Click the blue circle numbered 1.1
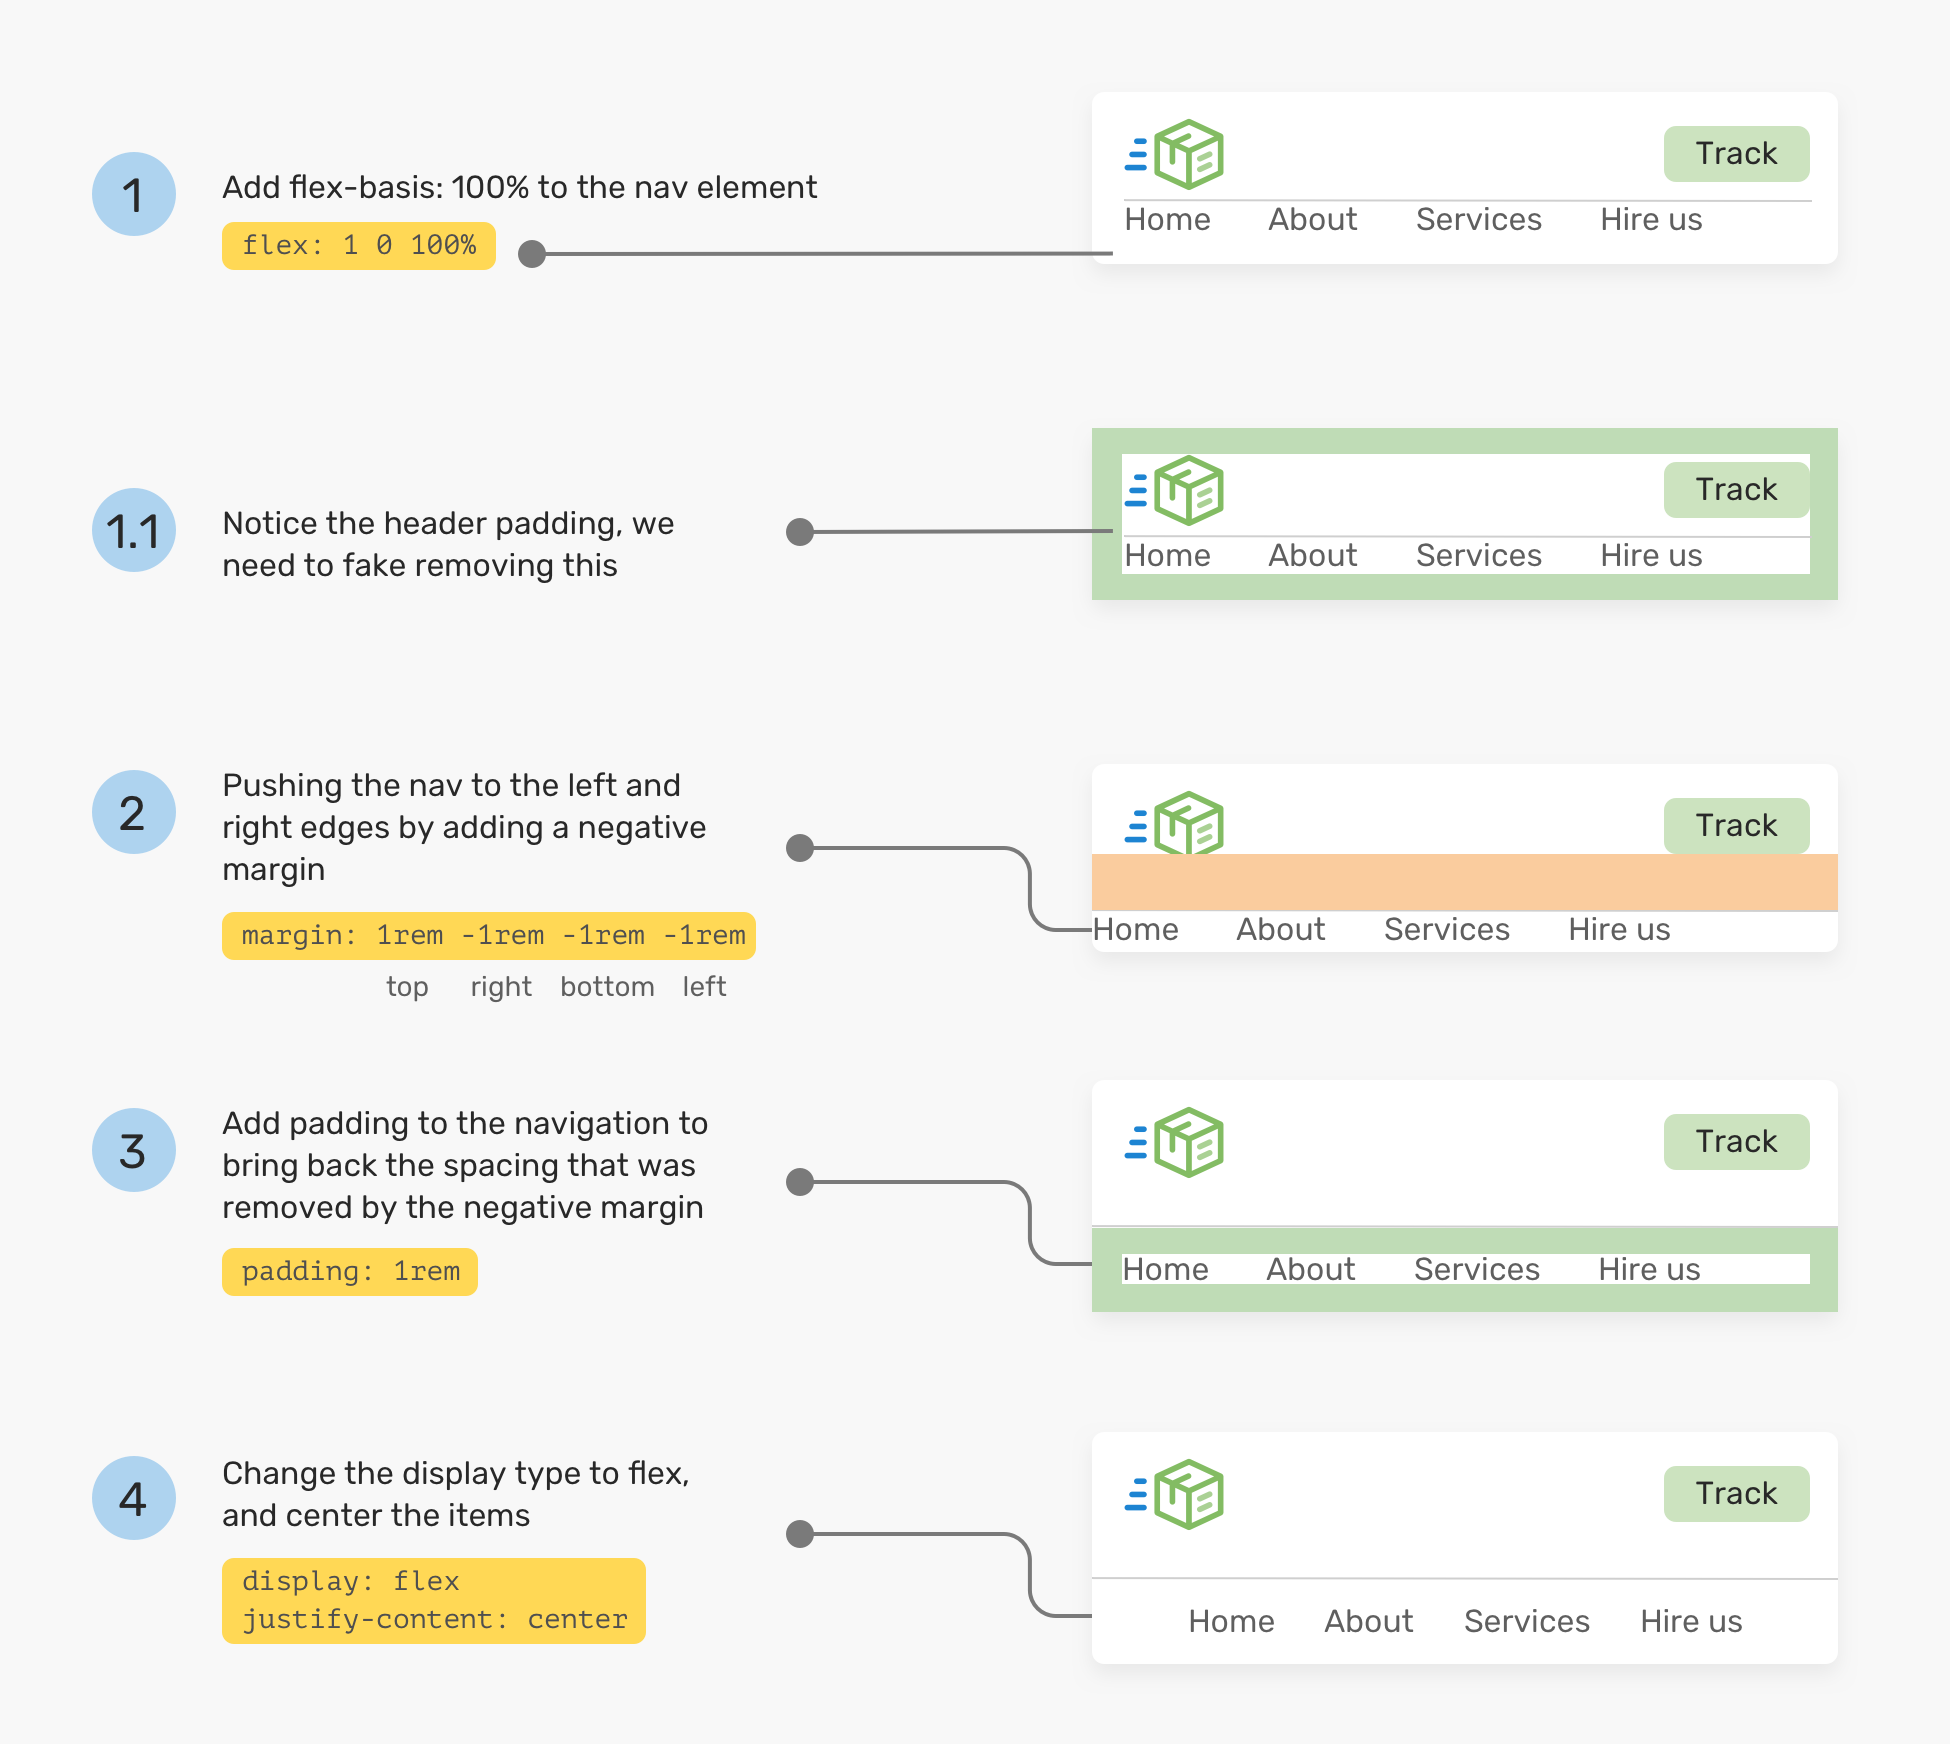 point(134,530)
